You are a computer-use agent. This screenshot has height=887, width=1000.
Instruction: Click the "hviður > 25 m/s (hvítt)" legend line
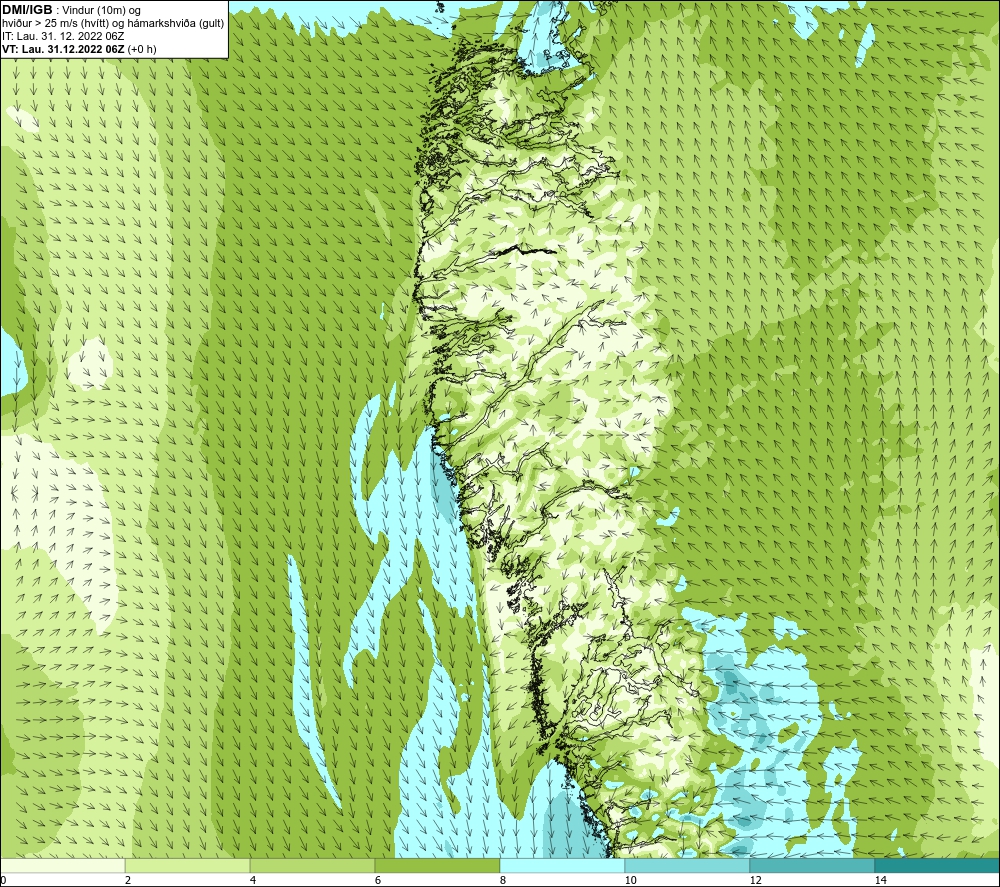tap(113, 23)
